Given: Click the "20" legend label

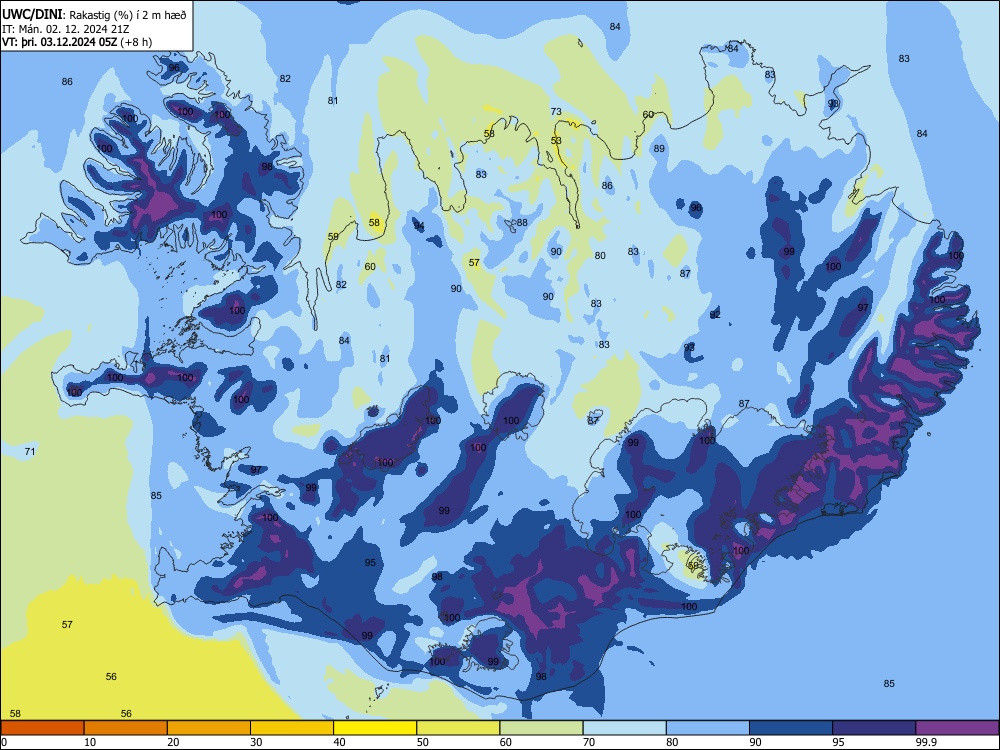Looking at the screenshot, I should (x=173, y=742).
